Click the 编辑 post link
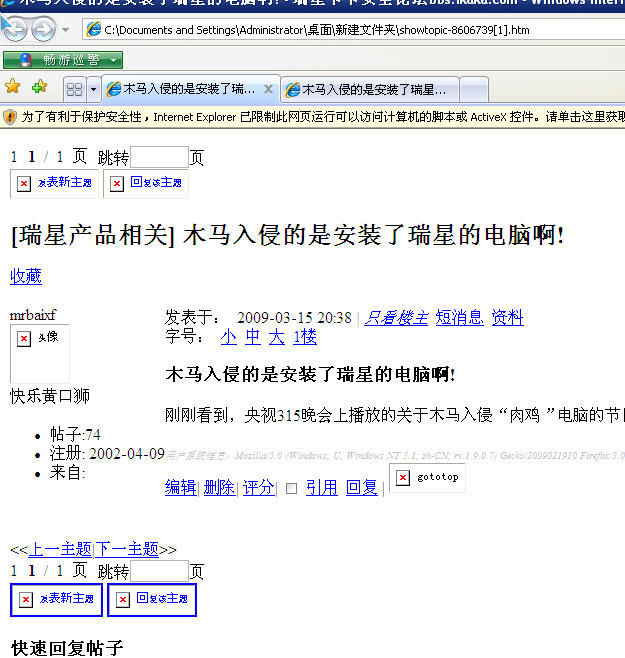 pos(180,488)
